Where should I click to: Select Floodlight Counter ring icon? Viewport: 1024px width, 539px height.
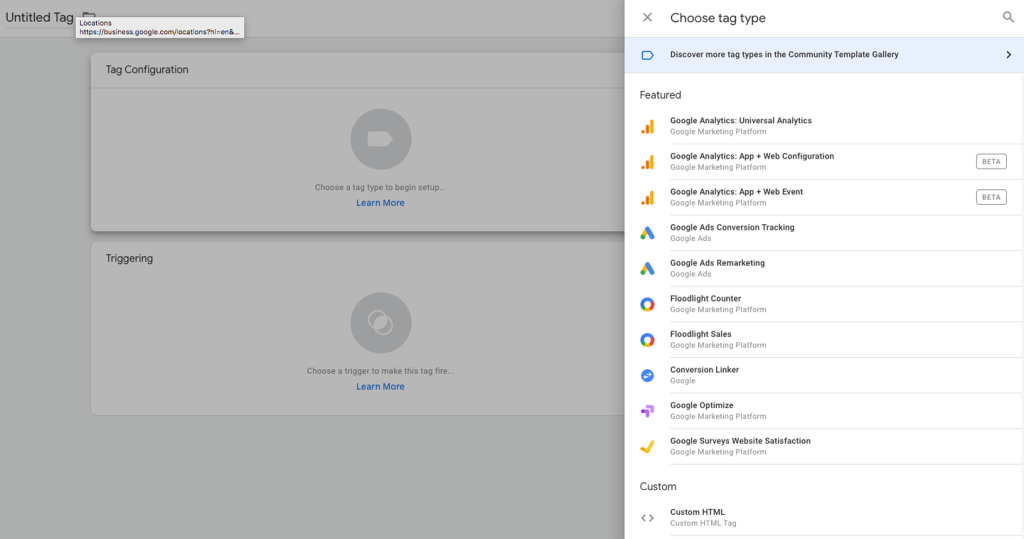click(647, 304)
